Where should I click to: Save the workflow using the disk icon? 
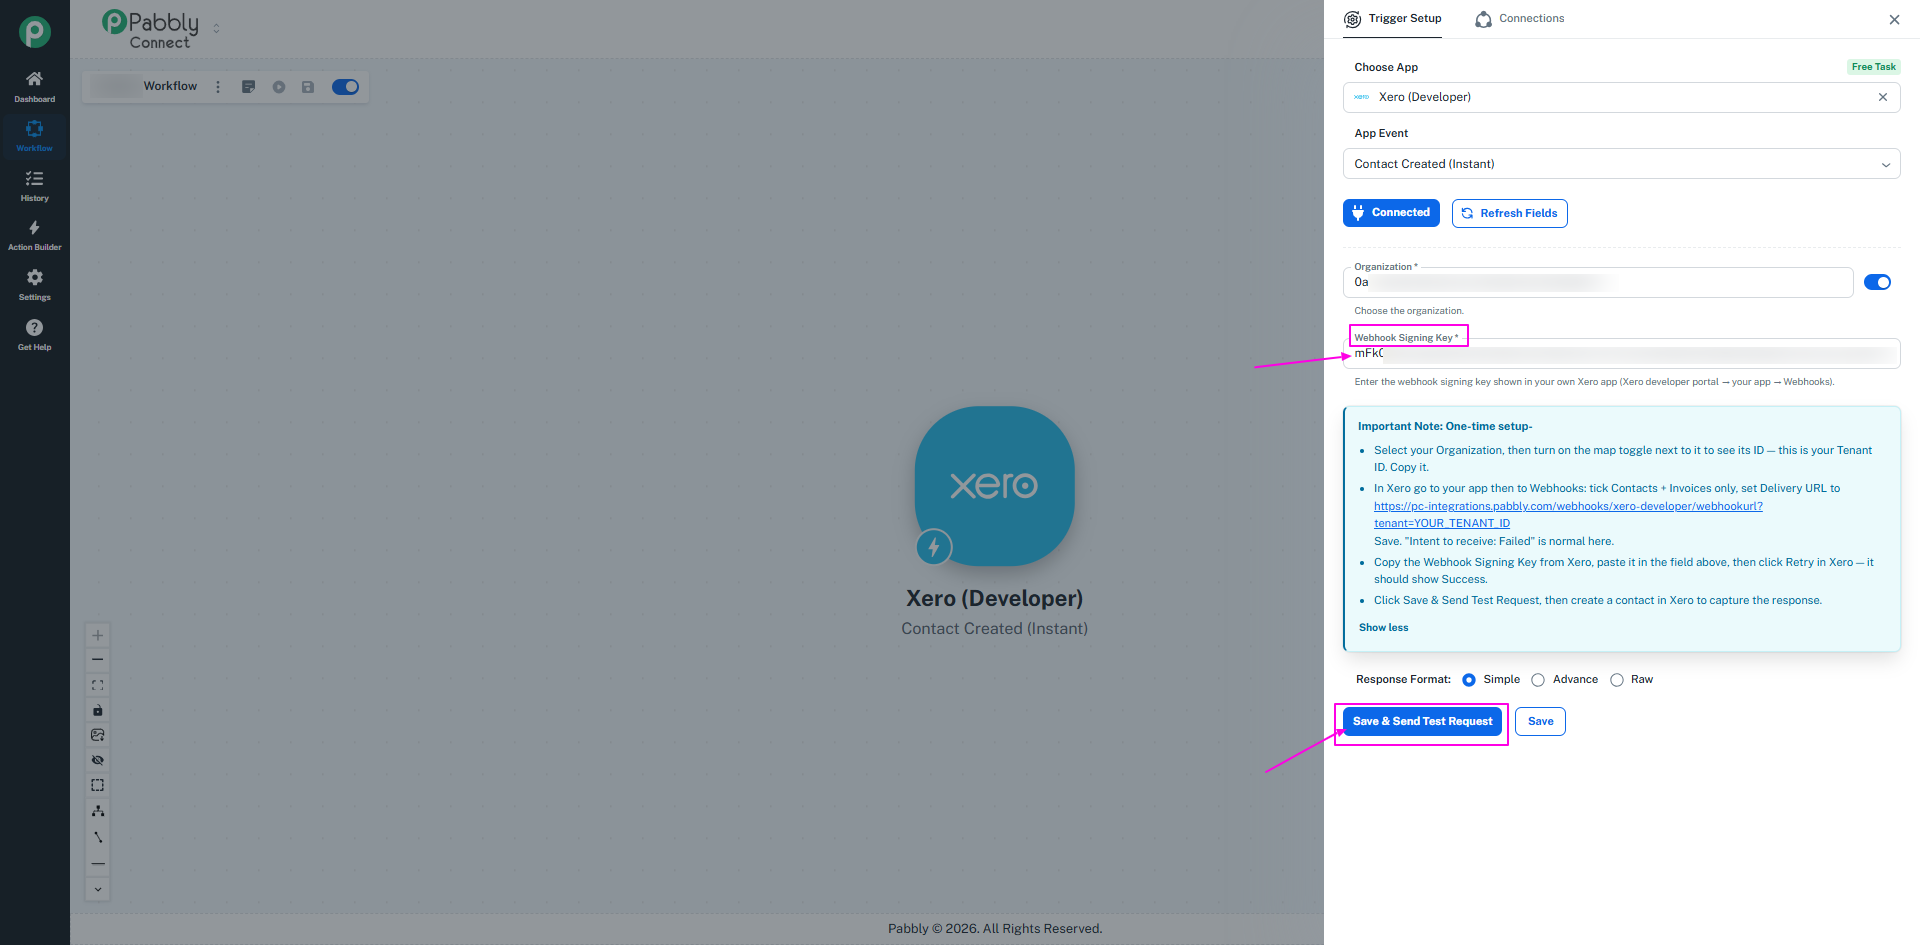click(308, 87)
